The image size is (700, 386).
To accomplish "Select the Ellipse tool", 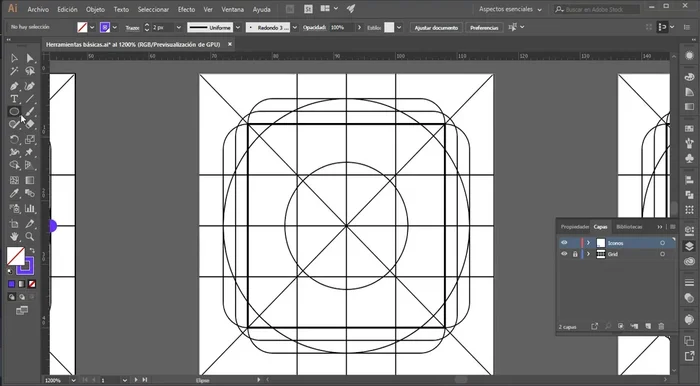I will (x=14, y=112).
